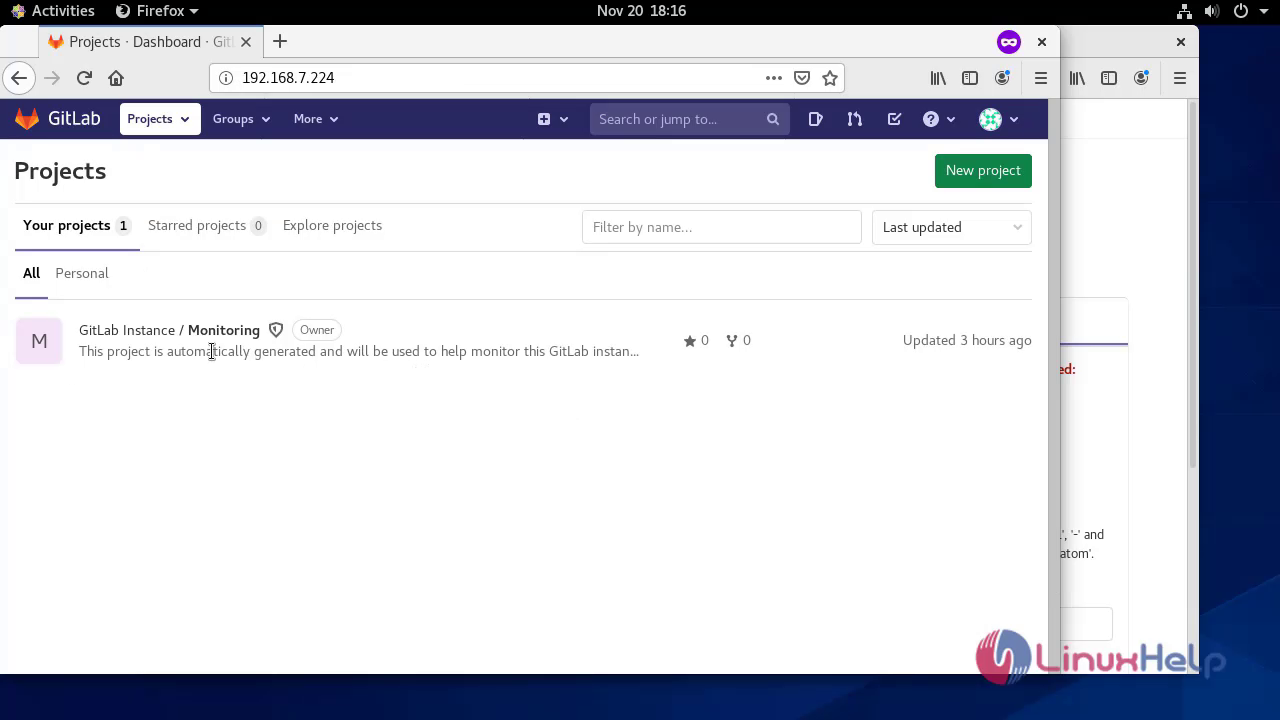Open the Library icon in front window
The width and height of the screenshot is (1280, 720).
coord(938,78)
